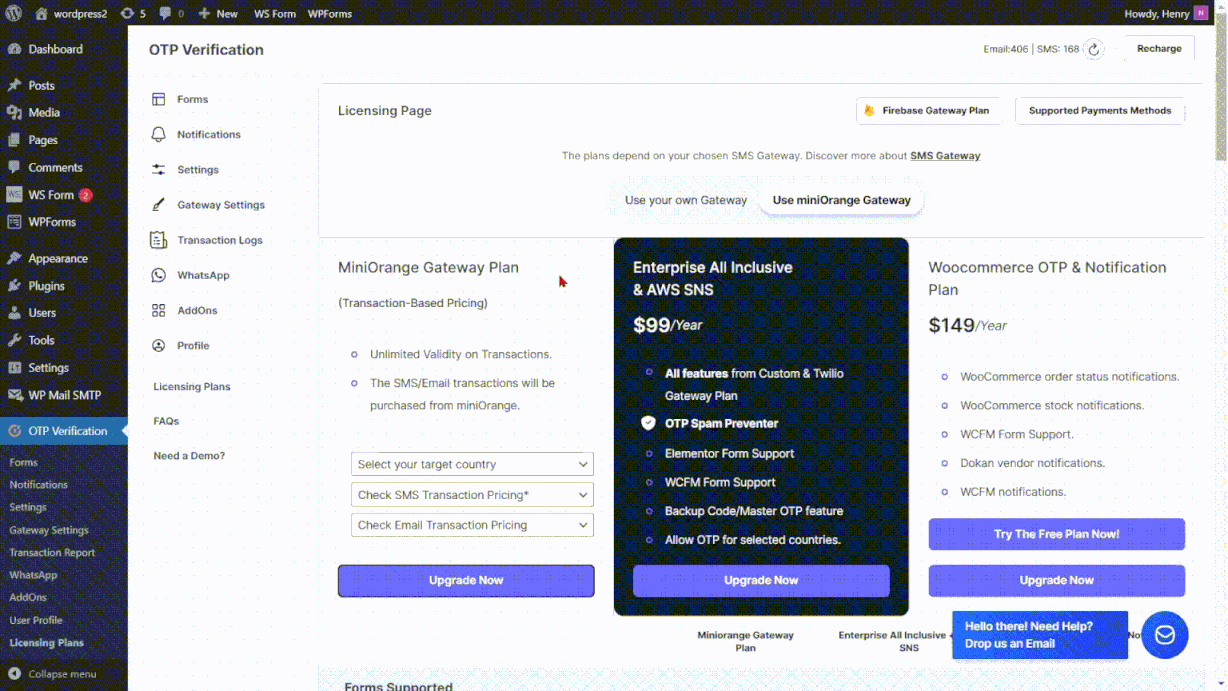
Task: Open Check SMS Transaction Pricing dropdown
Action: click(x=472, y=495)
